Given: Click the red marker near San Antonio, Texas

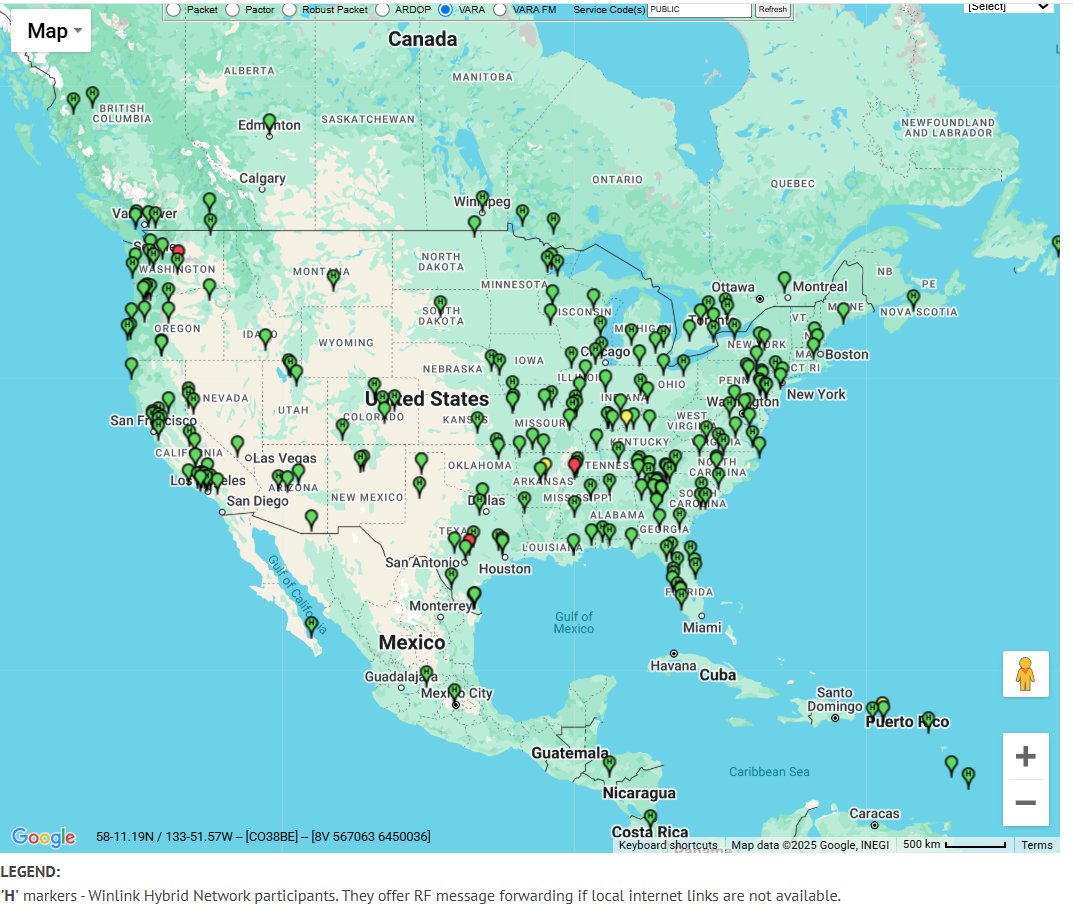Looking at the screenshot, I should coord(470,538).
